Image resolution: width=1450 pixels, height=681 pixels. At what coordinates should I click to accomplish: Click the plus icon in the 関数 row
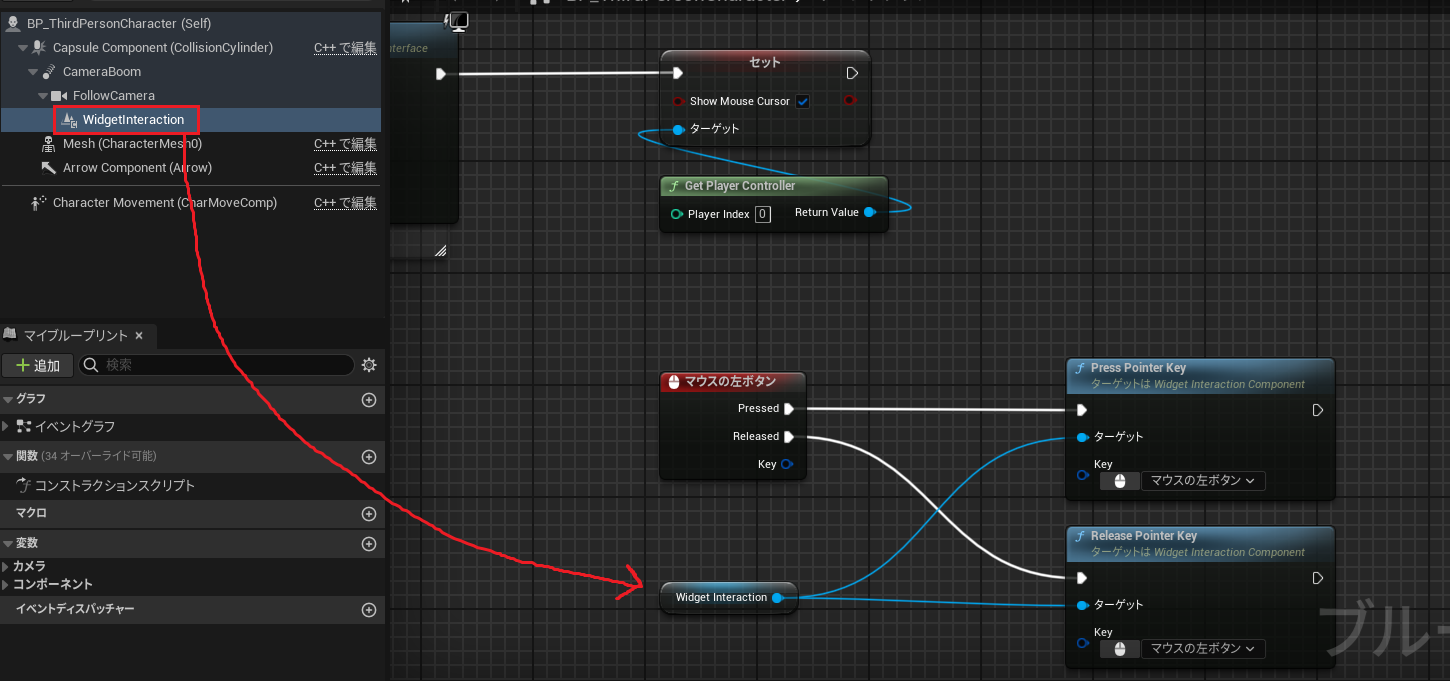369,457
